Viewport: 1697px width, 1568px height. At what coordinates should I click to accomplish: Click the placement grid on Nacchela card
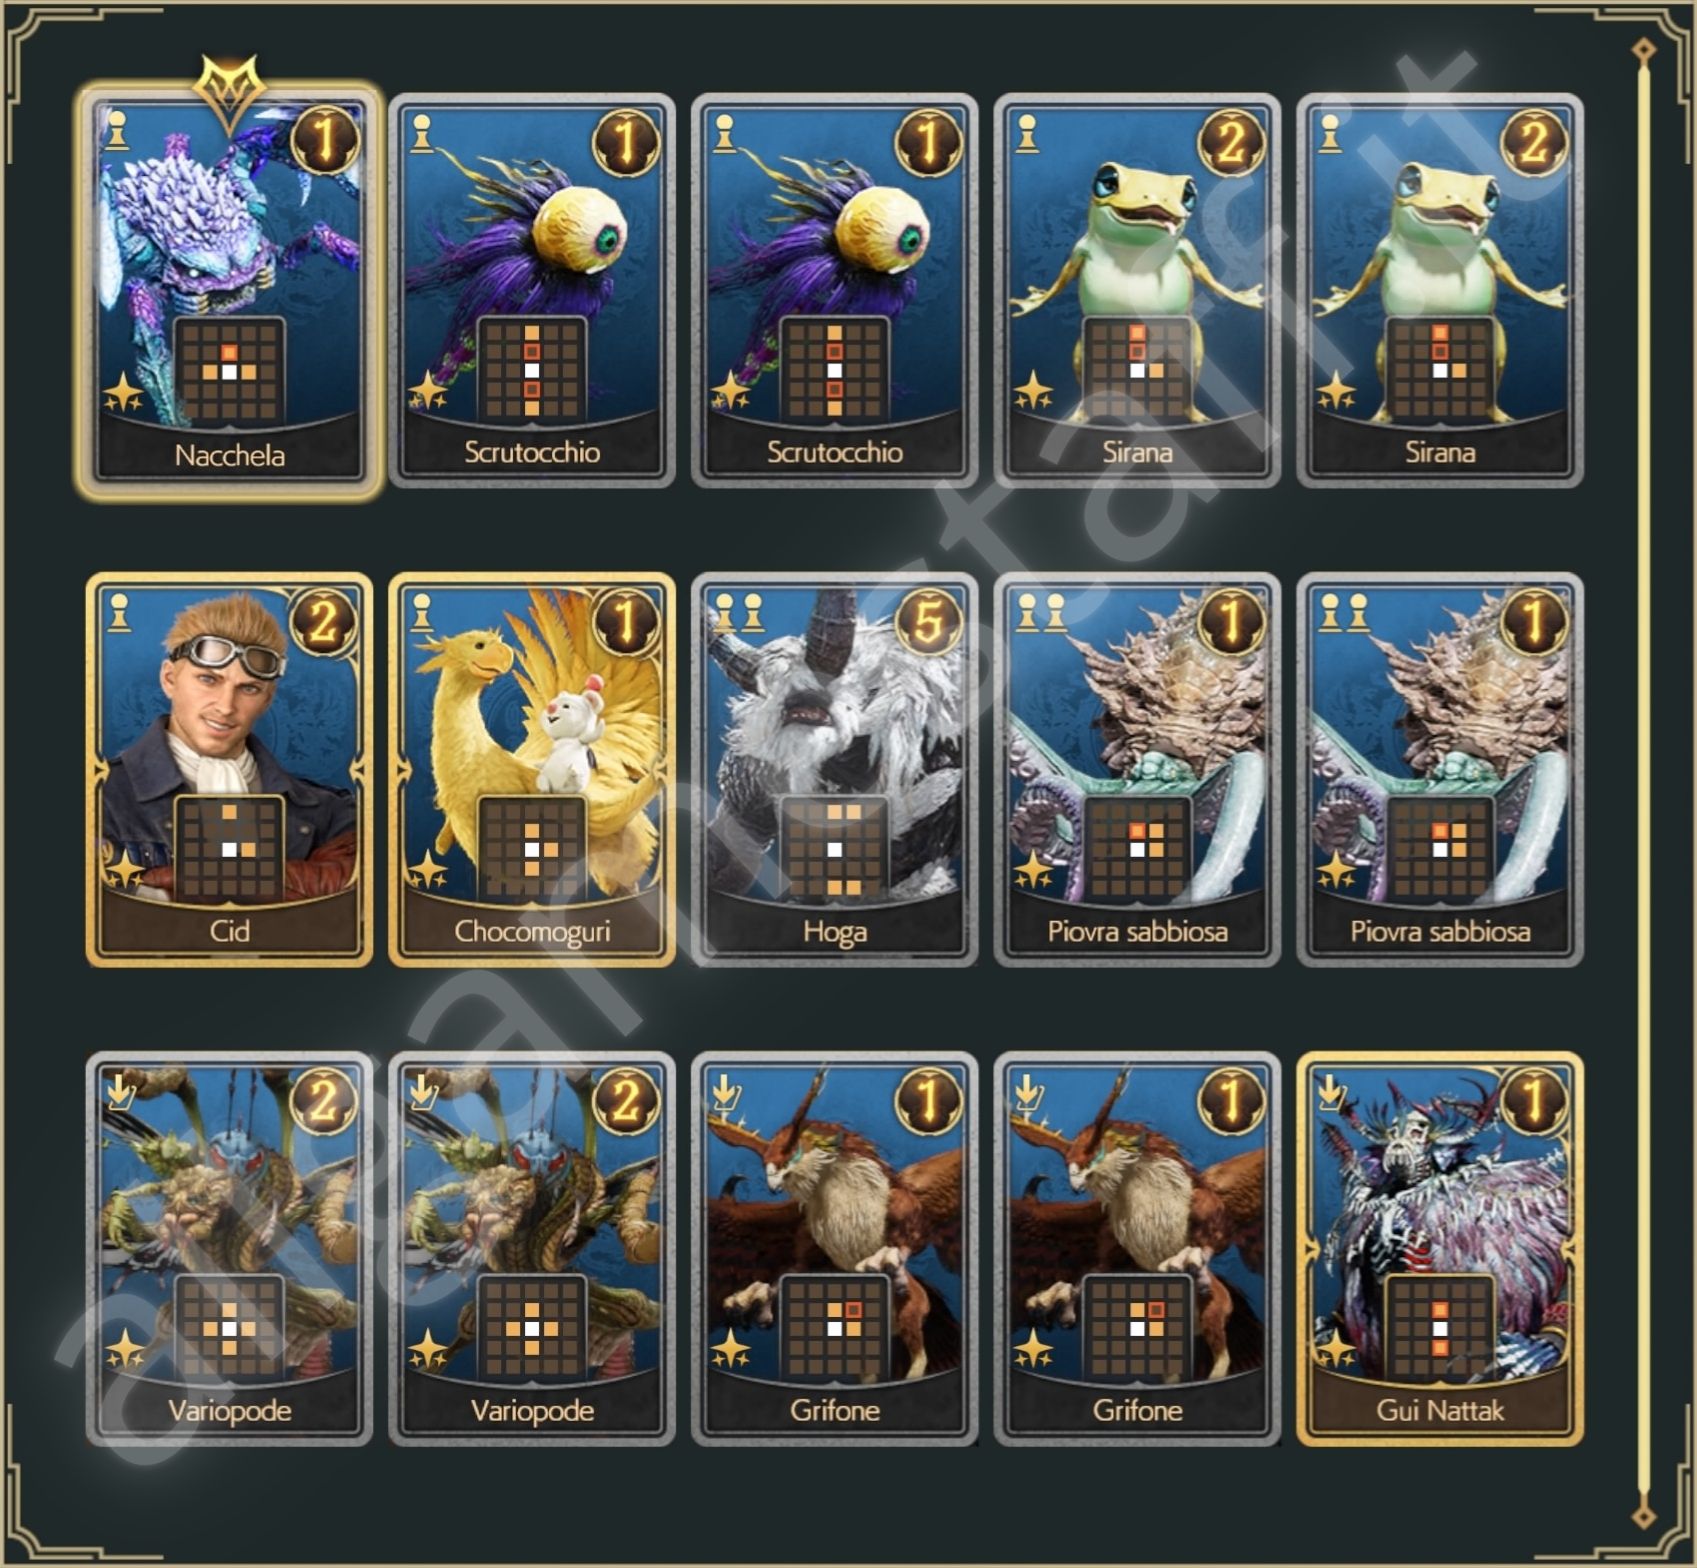[x=230, y=371]
